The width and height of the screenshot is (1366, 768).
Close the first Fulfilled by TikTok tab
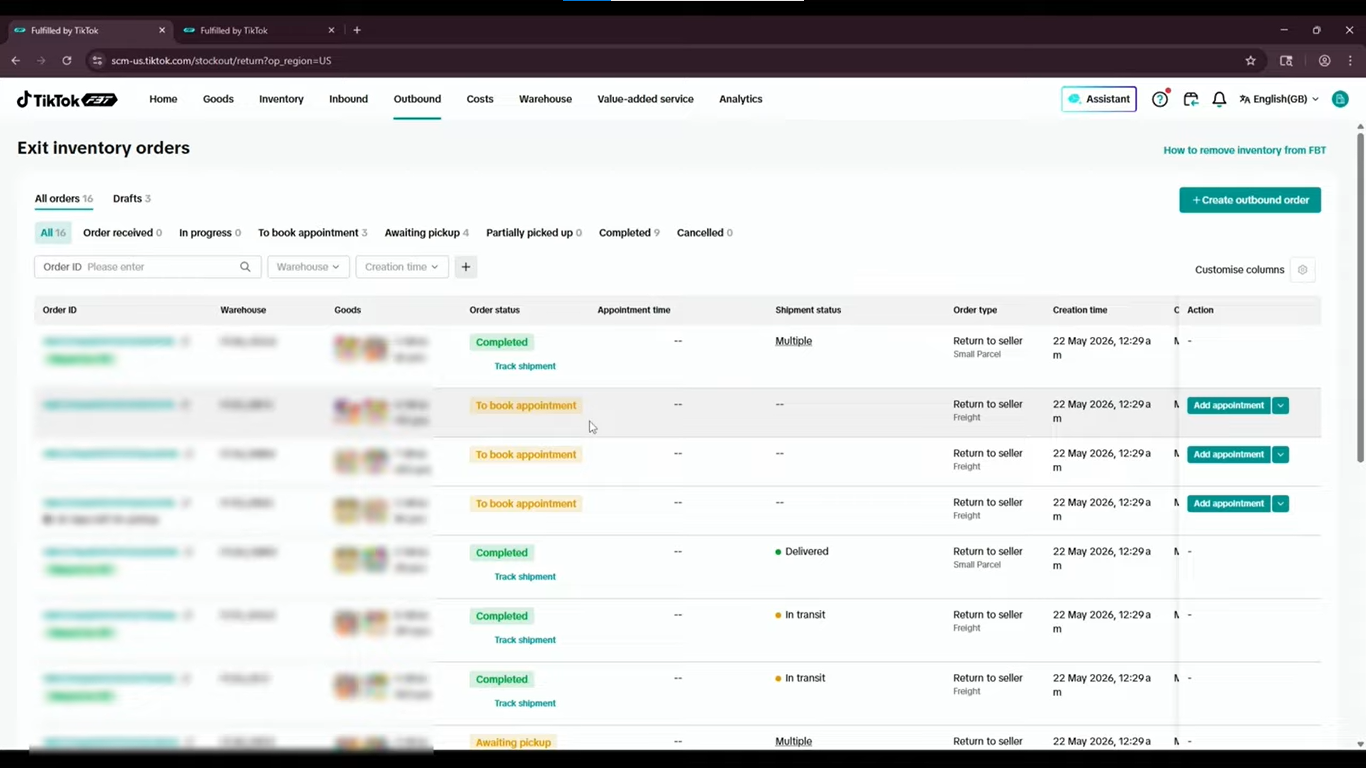[x=162, y=30]
